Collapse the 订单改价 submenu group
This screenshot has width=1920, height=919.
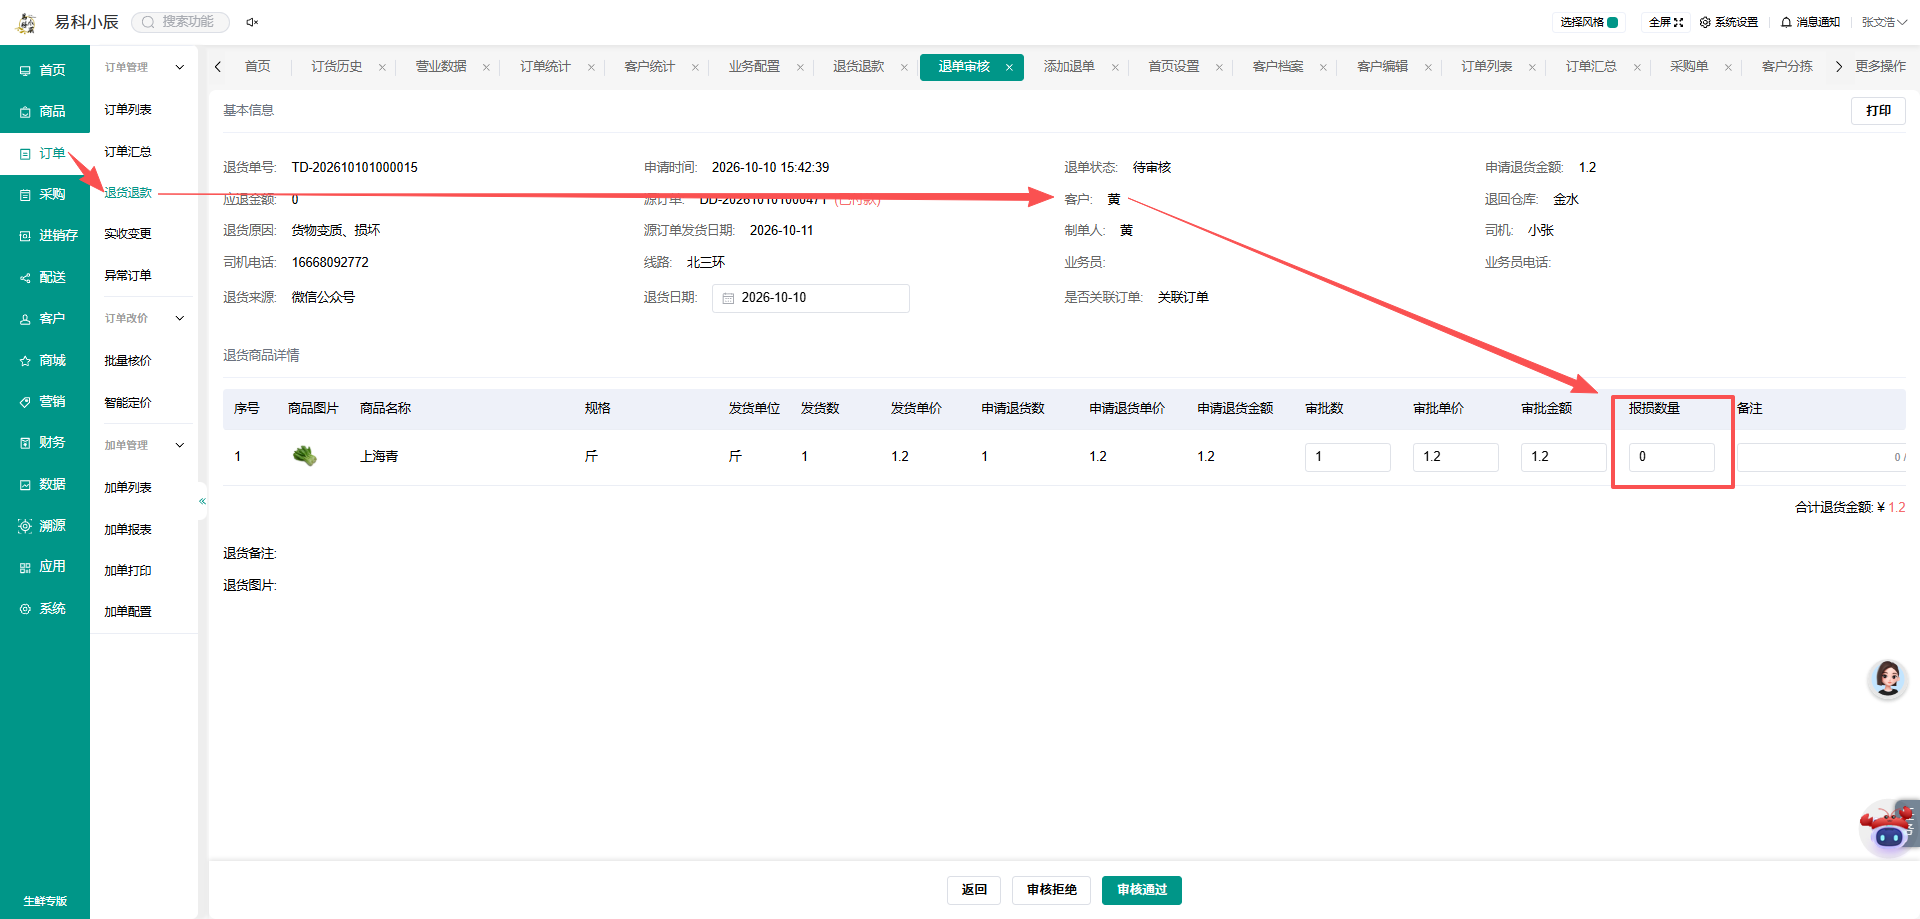pyautogui.click(x=180, y=318)
